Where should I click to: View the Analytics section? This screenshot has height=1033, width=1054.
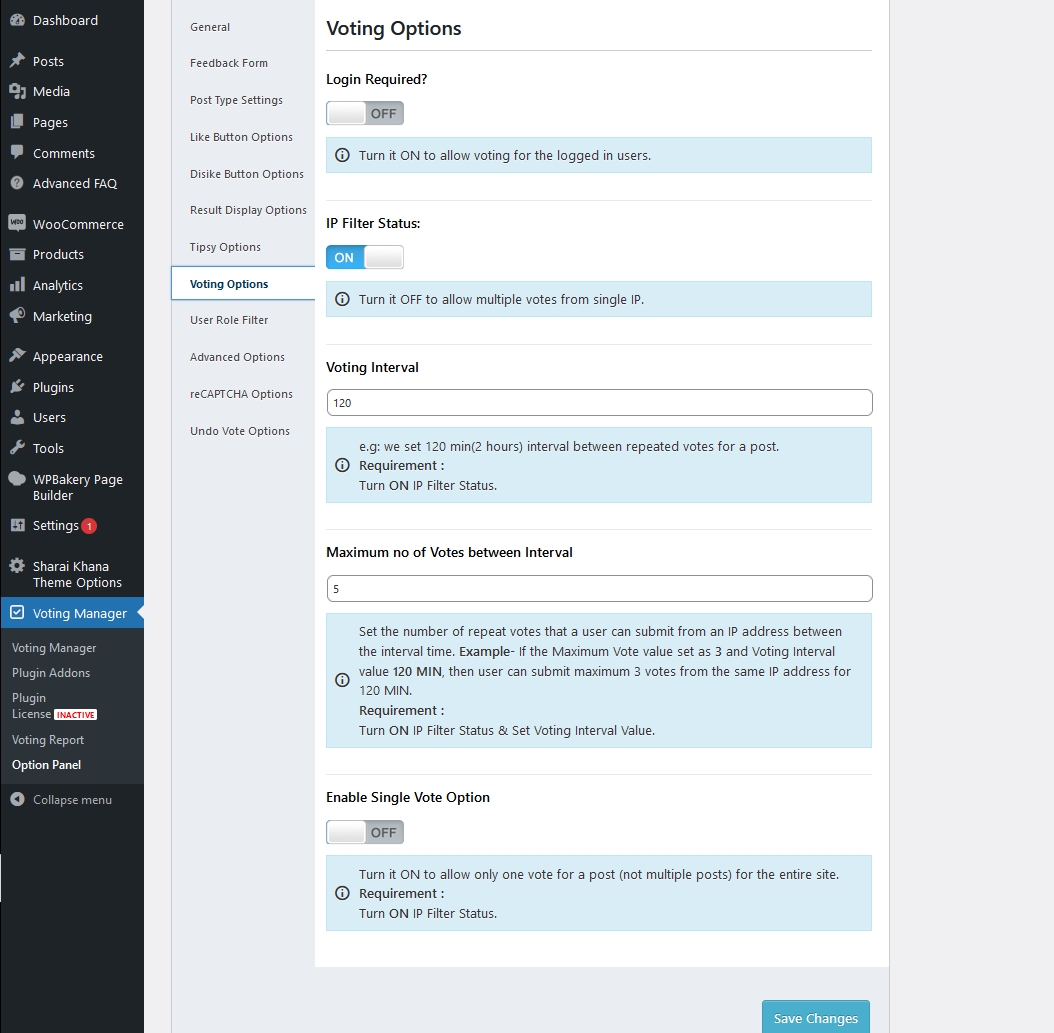[59, 285]
